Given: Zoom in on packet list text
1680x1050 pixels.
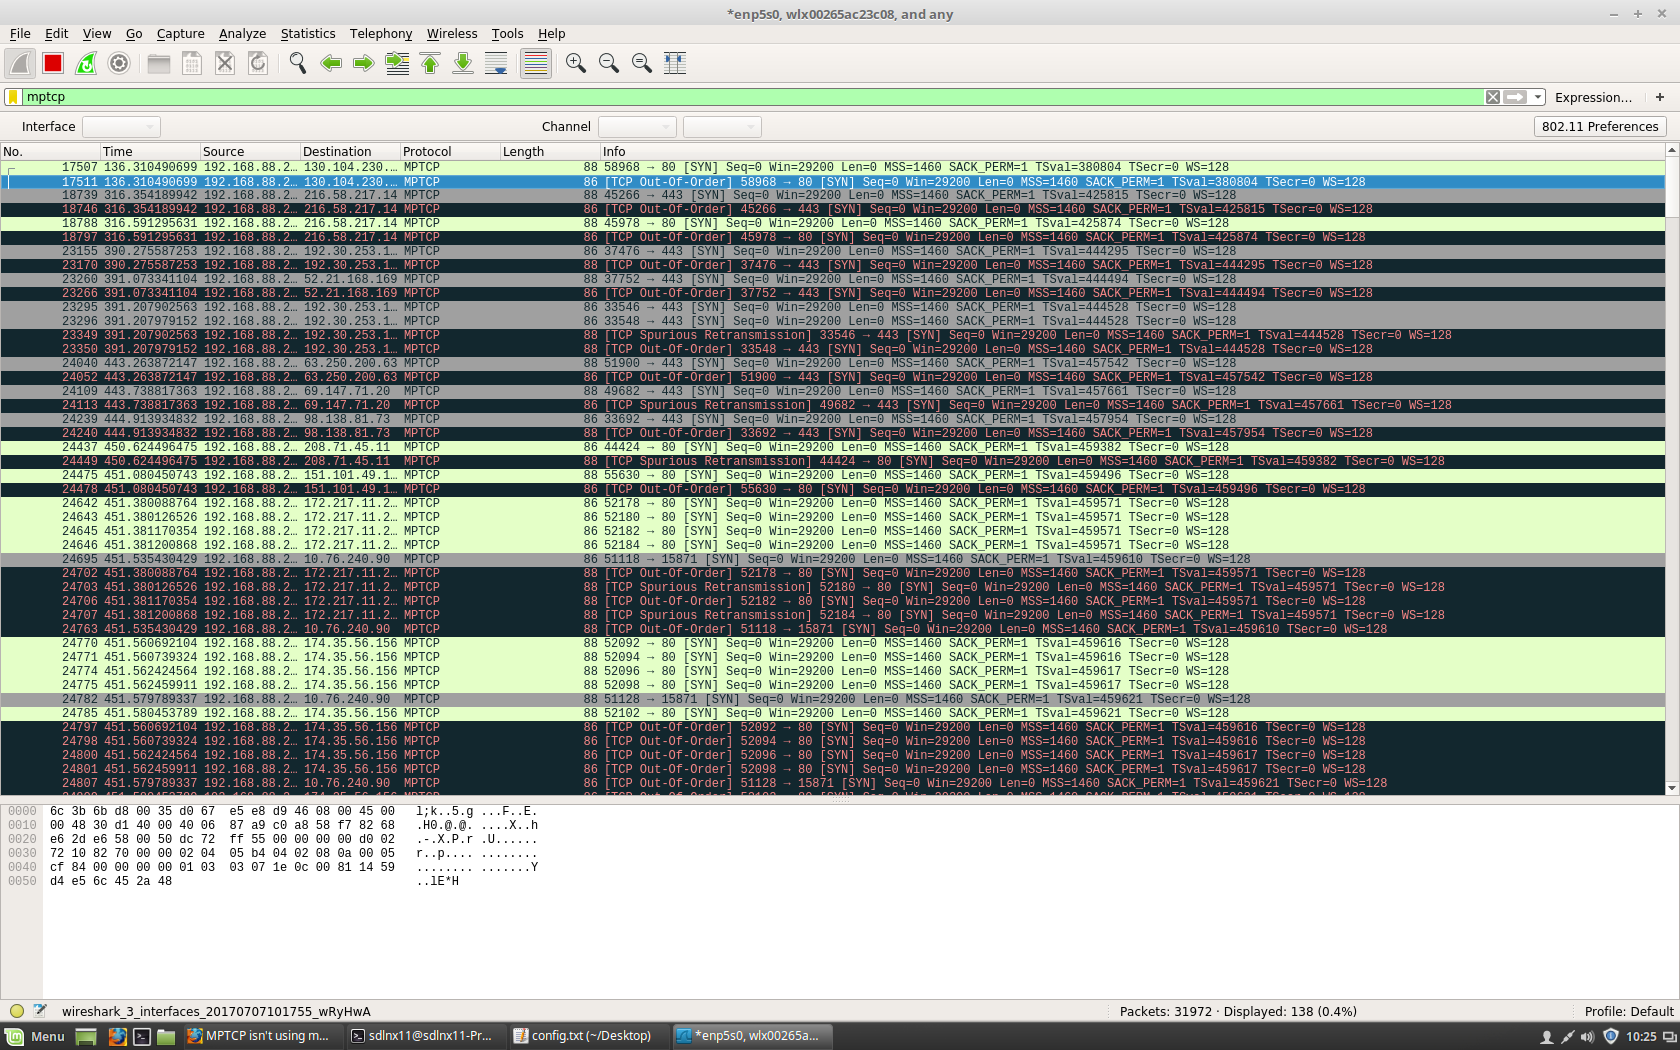Looking at the screenshot, I should coord(575,62).
